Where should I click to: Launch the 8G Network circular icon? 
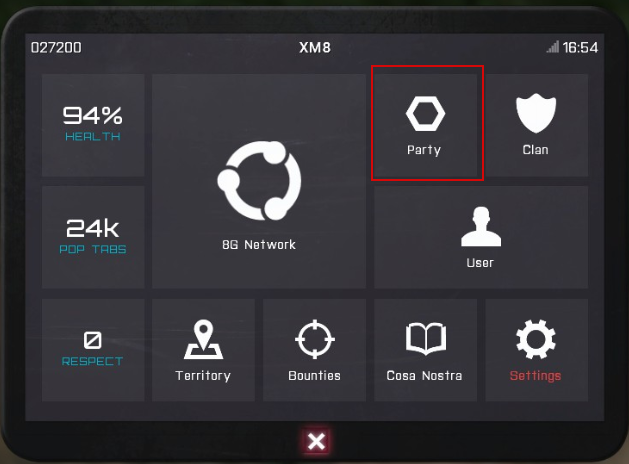(x=259, y=180)
